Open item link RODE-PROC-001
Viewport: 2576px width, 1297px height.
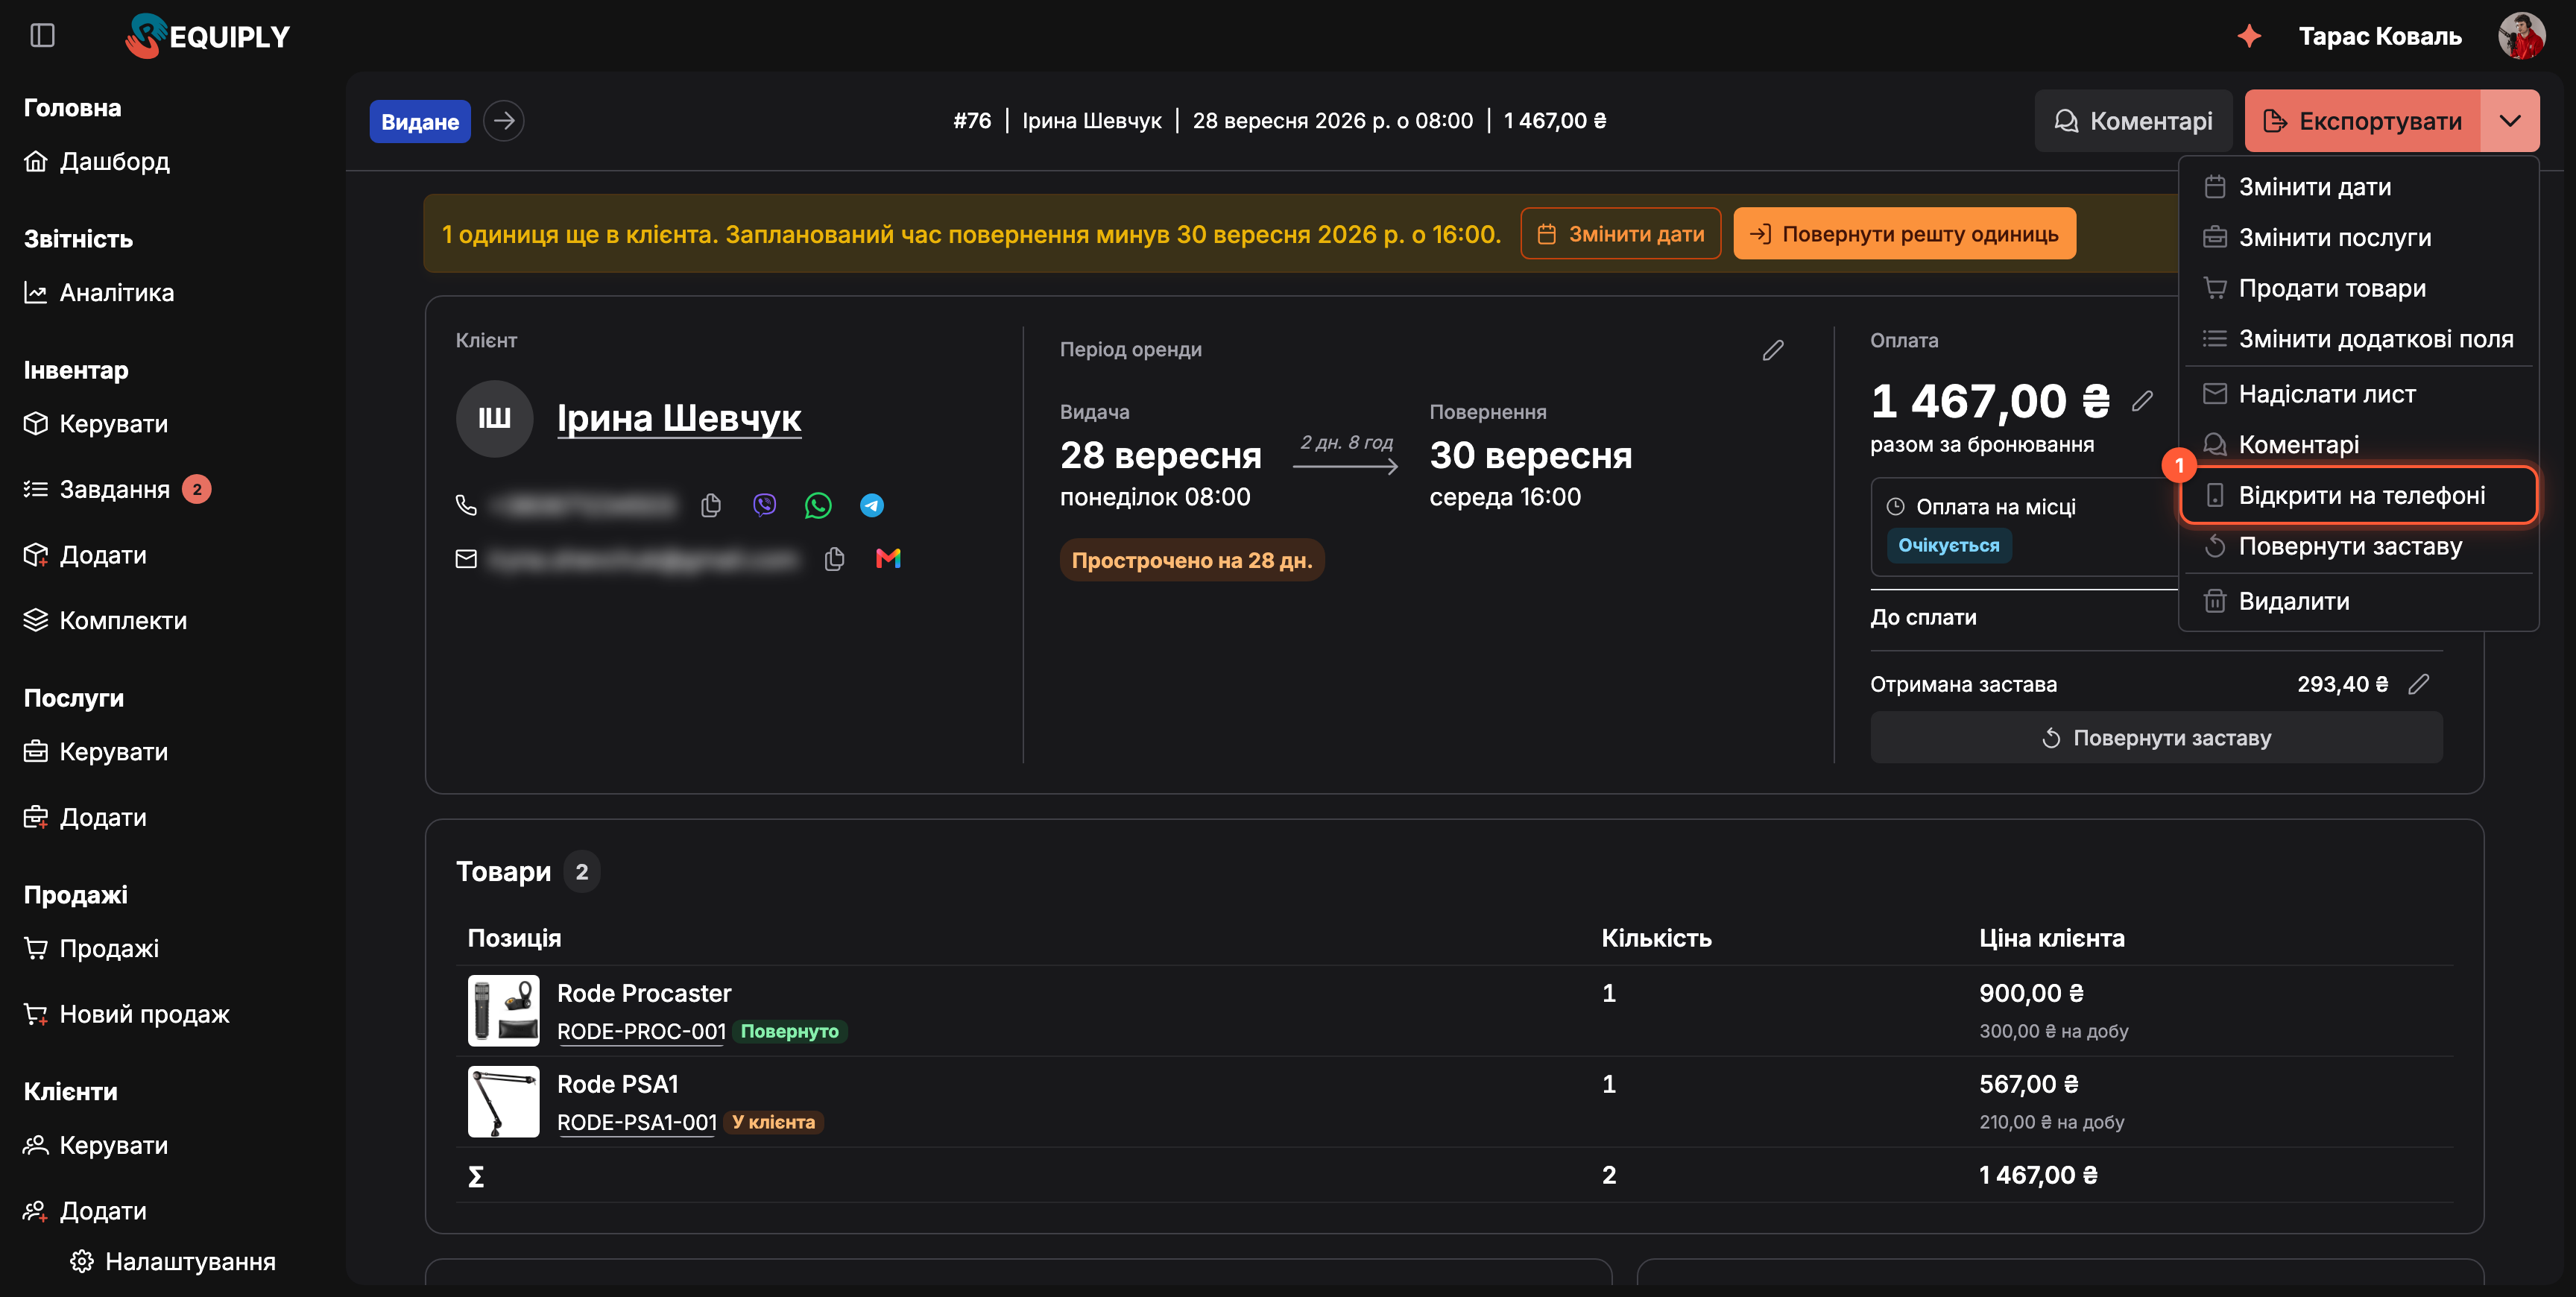pos(641,1031)
